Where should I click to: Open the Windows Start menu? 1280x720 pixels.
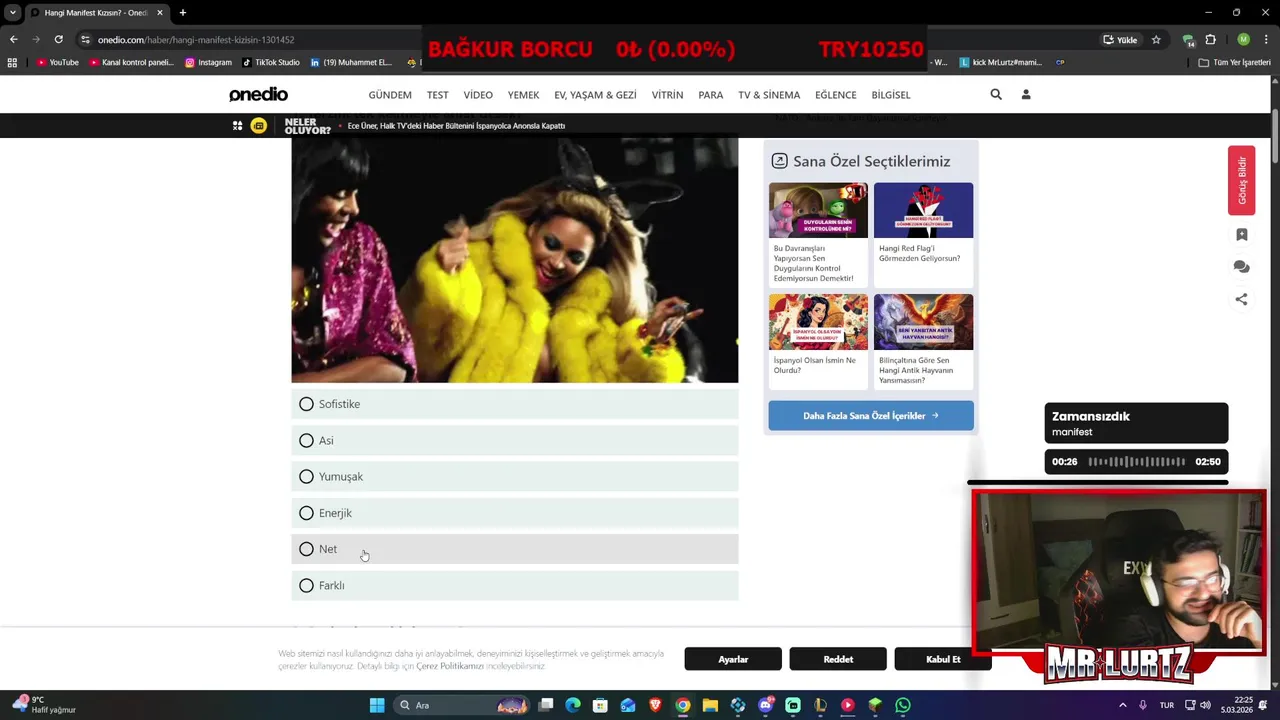pos(377,705)
